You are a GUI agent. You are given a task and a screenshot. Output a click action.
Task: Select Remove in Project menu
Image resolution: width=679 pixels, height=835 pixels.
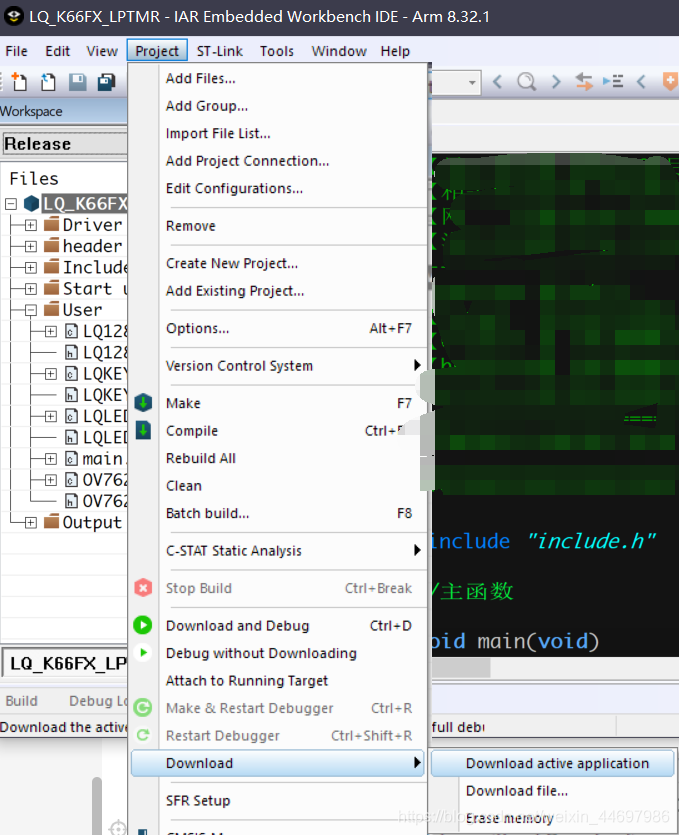point(279,226)
